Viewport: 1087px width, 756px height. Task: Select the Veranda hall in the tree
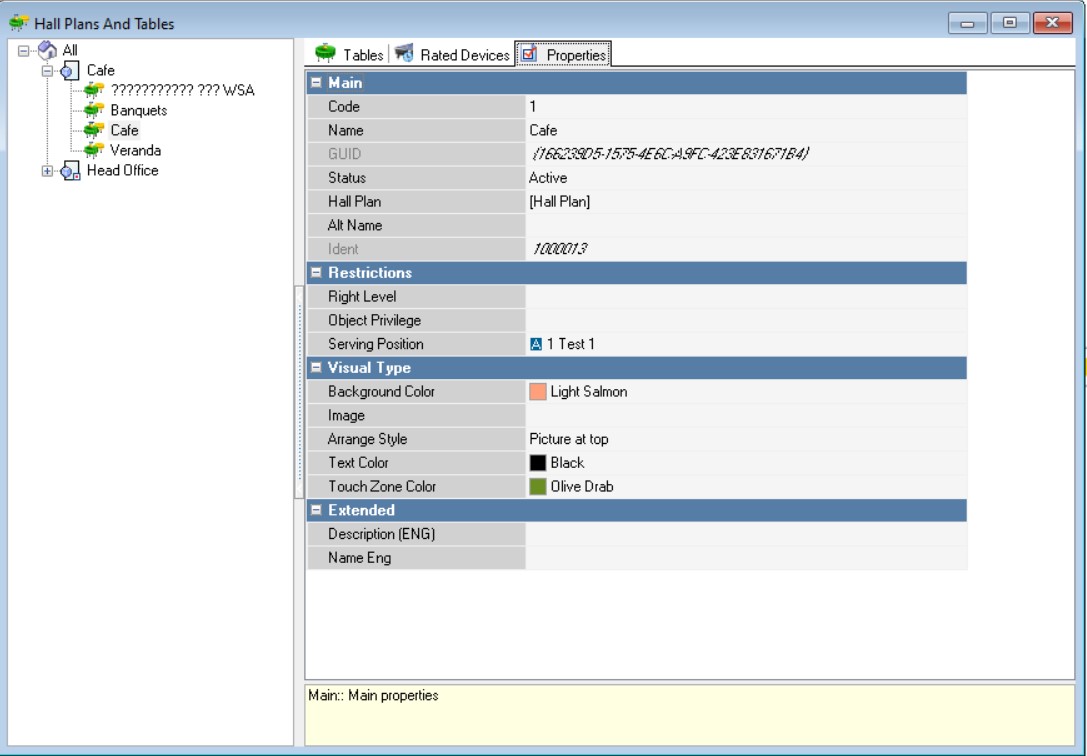click(x=135, y=150)
